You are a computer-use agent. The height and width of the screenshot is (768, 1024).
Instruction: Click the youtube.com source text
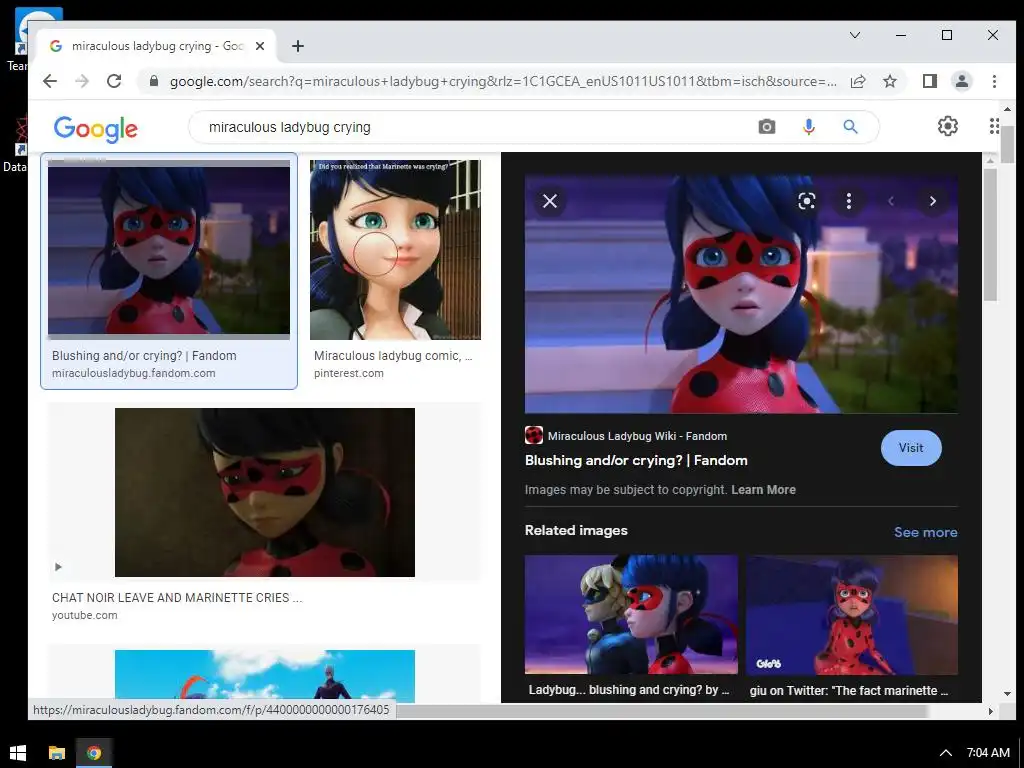(85, 615)
